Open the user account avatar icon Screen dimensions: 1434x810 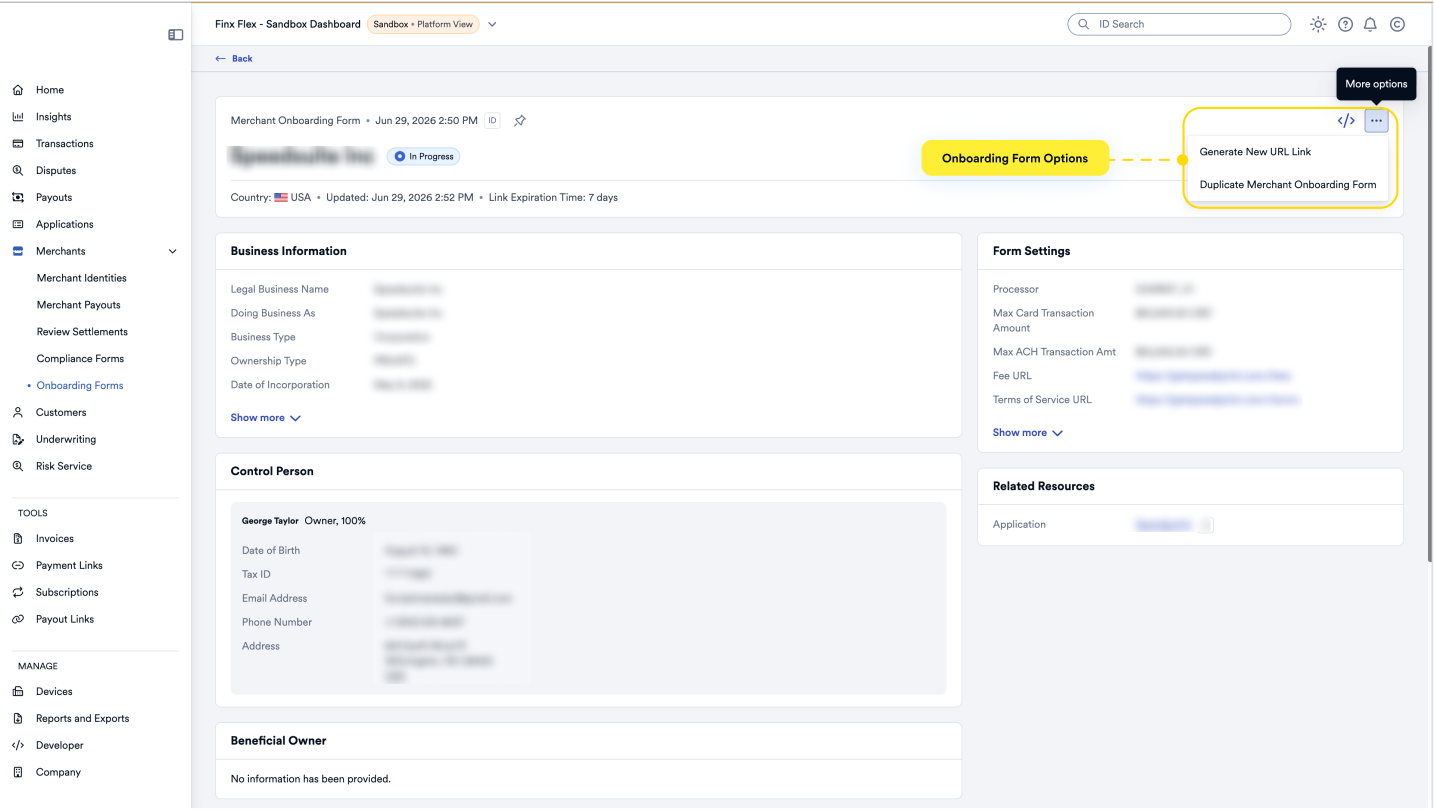pyautogui.click(x=1397, y=24)
